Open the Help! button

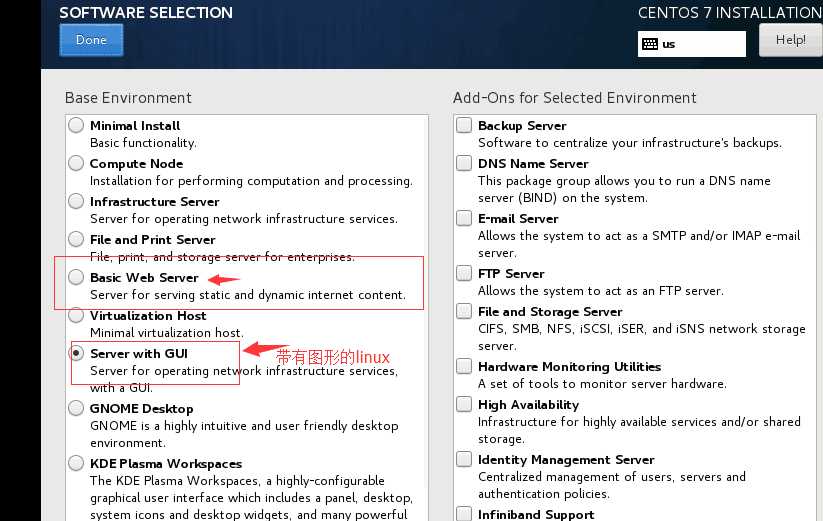[790, 40]
